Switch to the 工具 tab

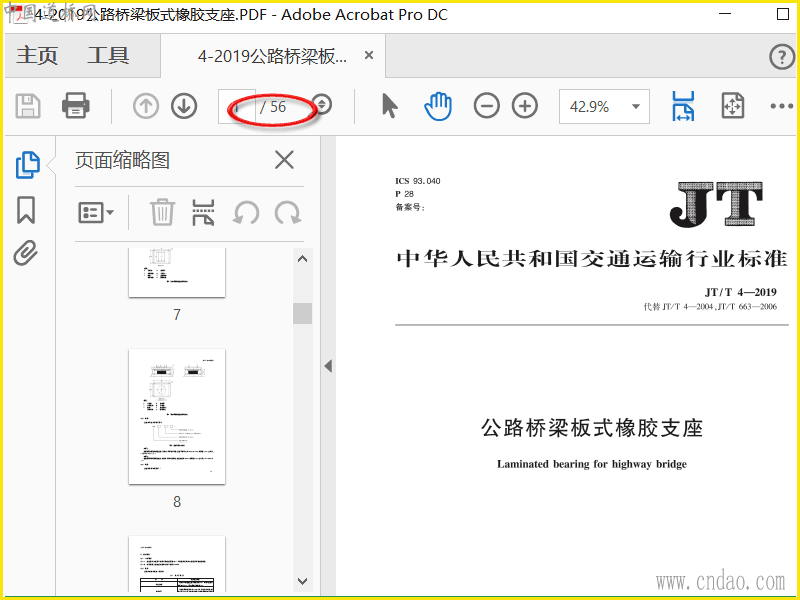[x=108, y=56]
